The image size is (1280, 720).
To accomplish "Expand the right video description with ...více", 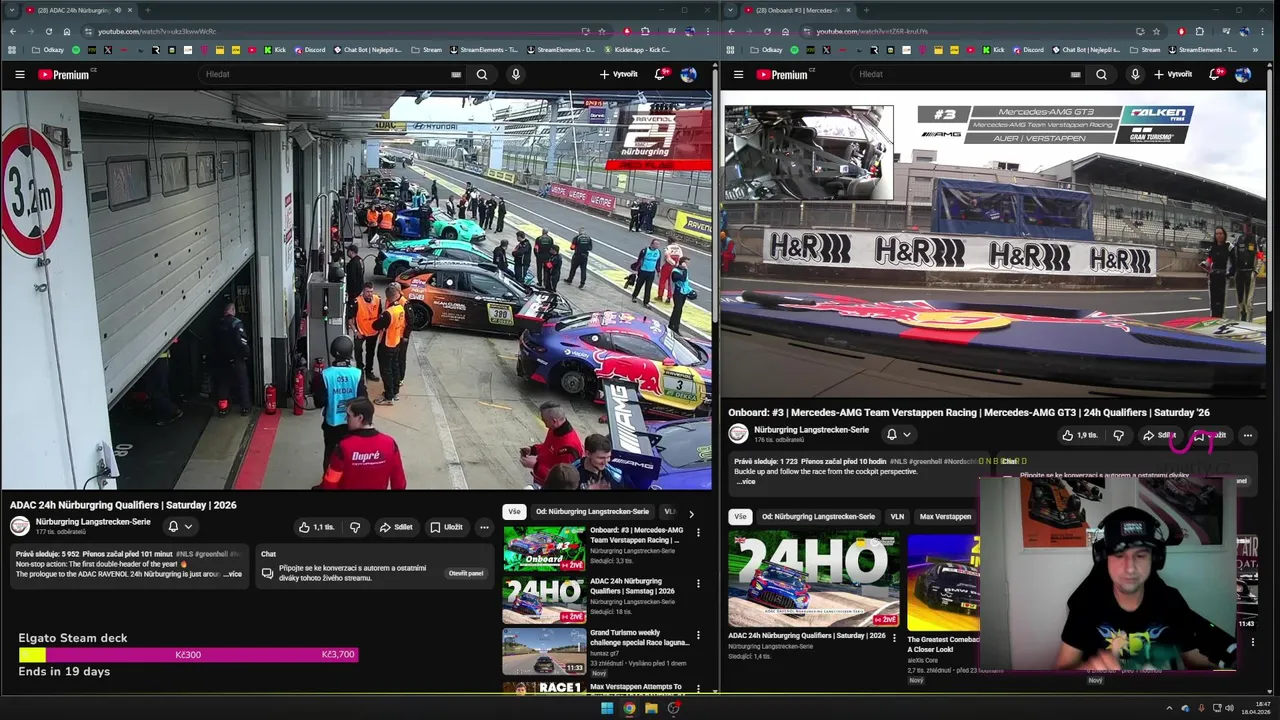I will click(x=746, y=482).
